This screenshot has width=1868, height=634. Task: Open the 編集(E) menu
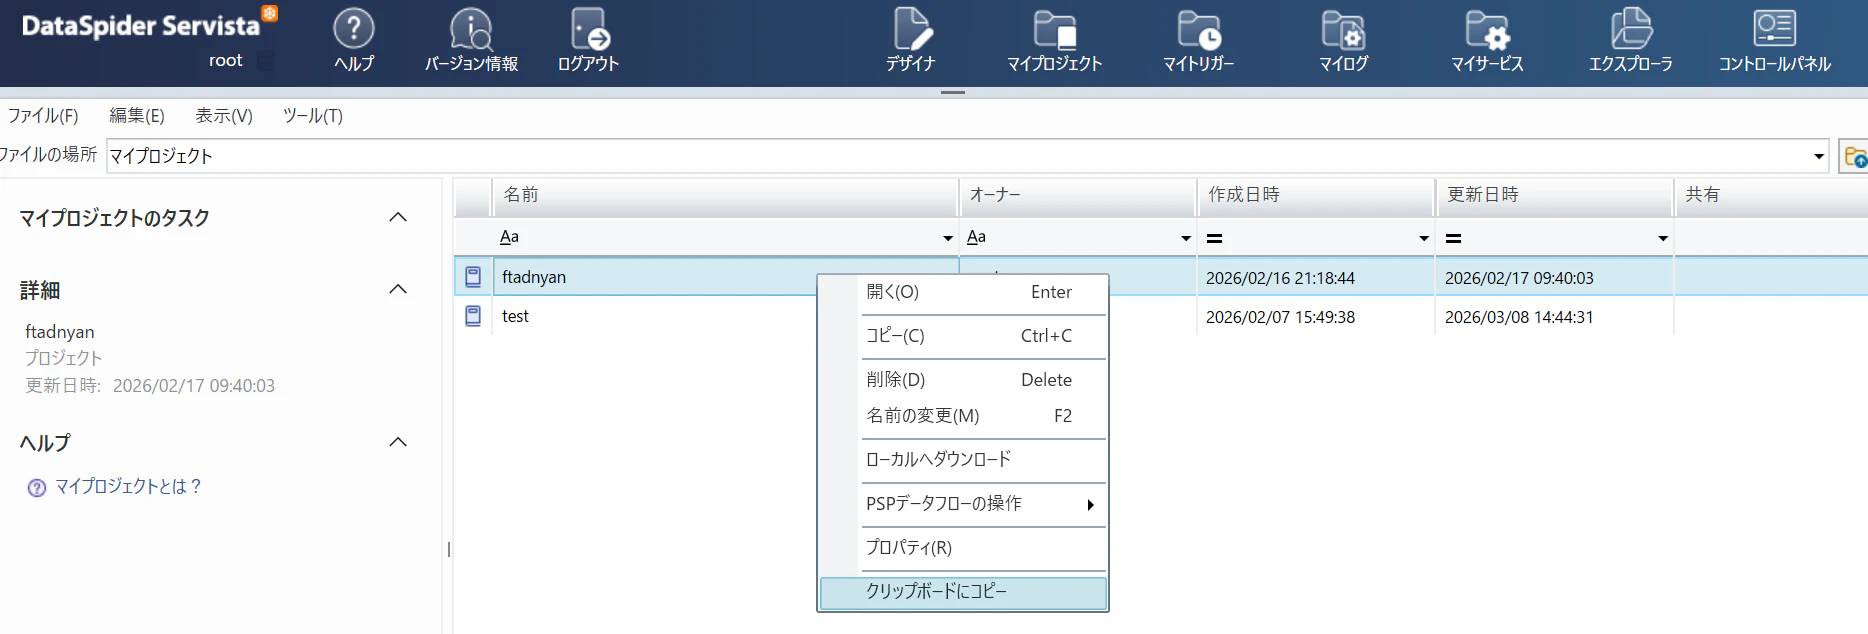click(x=136, y=116)
